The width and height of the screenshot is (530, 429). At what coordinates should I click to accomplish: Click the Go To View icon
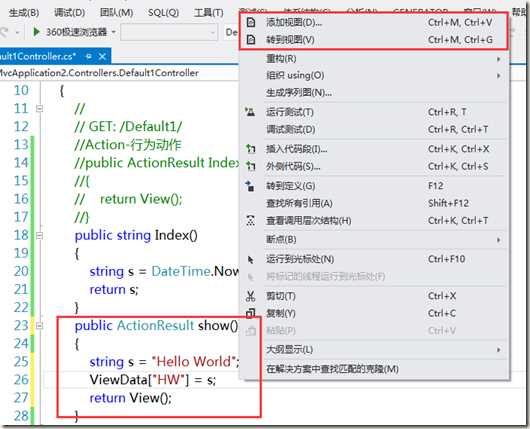pyautogui.click(x=251, y=40)
